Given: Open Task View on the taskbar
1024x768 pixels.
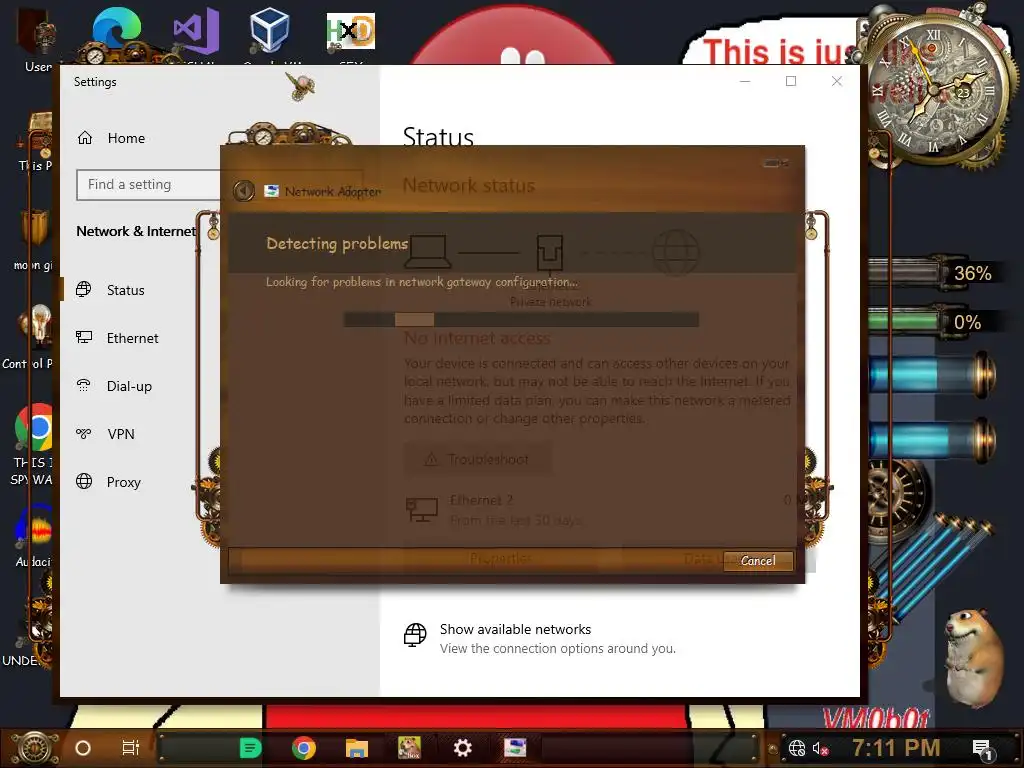Looking at the screenshot, I should point(131,748).
